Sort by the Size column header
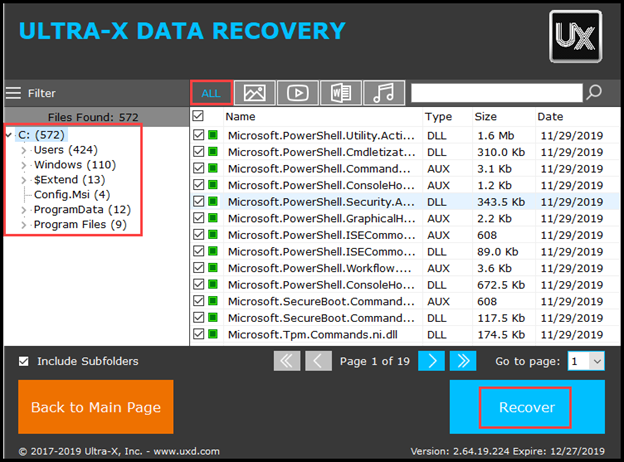The height and width of the screenshot is (462, 624). click(x=486, y=117)
